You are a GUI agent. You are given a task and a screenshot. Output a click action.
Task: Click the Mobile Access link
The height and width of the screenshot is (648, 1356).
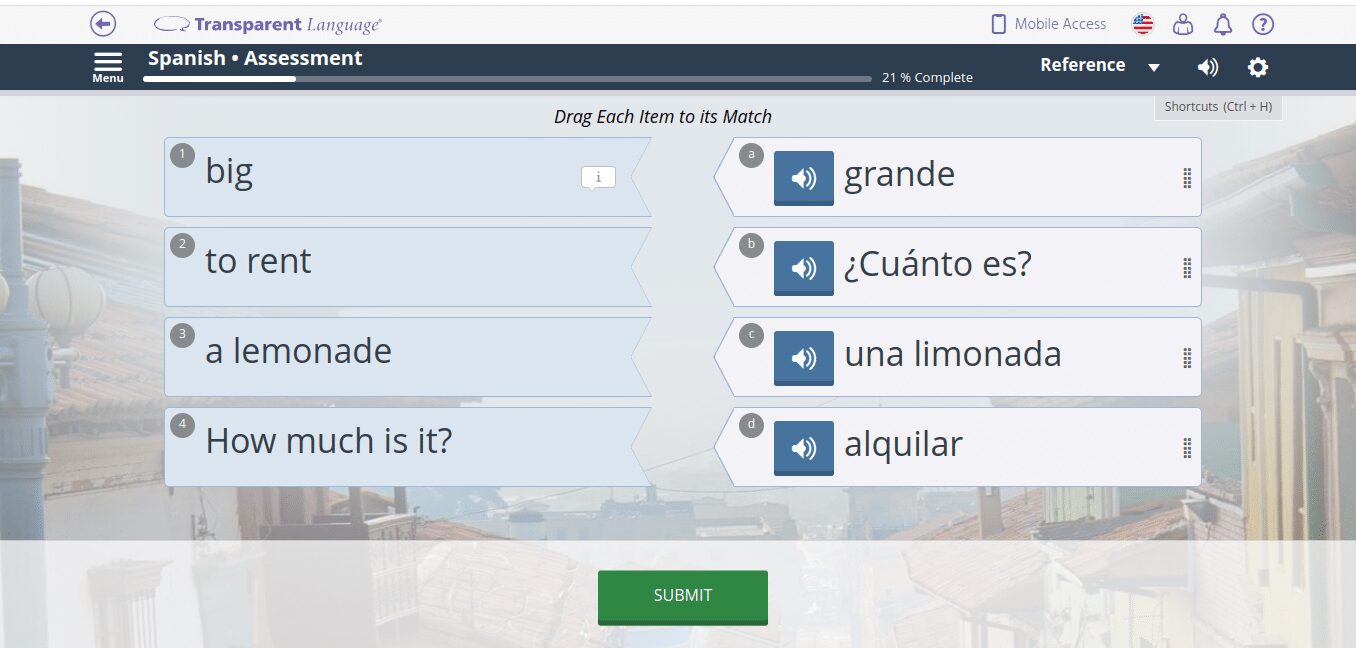[1048, 24]
